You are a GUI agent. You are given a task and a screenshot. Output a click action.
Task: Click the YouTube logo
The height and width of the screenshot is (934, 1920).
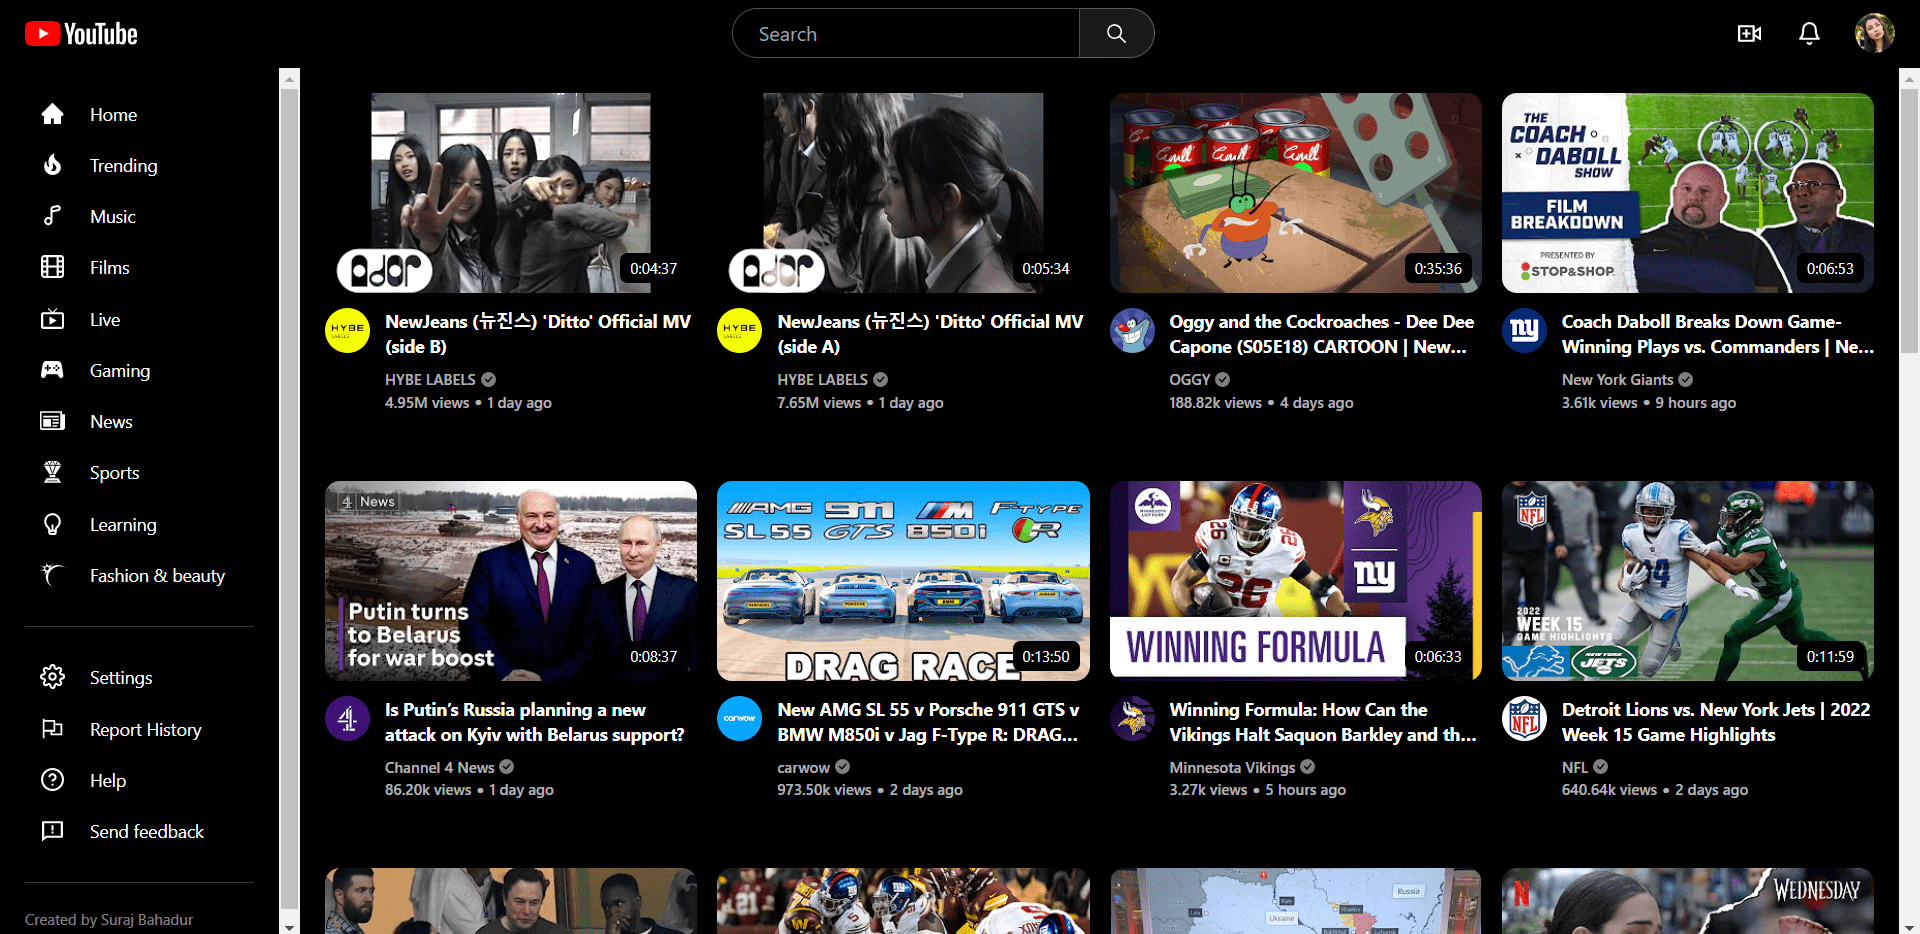pos(81,34)
